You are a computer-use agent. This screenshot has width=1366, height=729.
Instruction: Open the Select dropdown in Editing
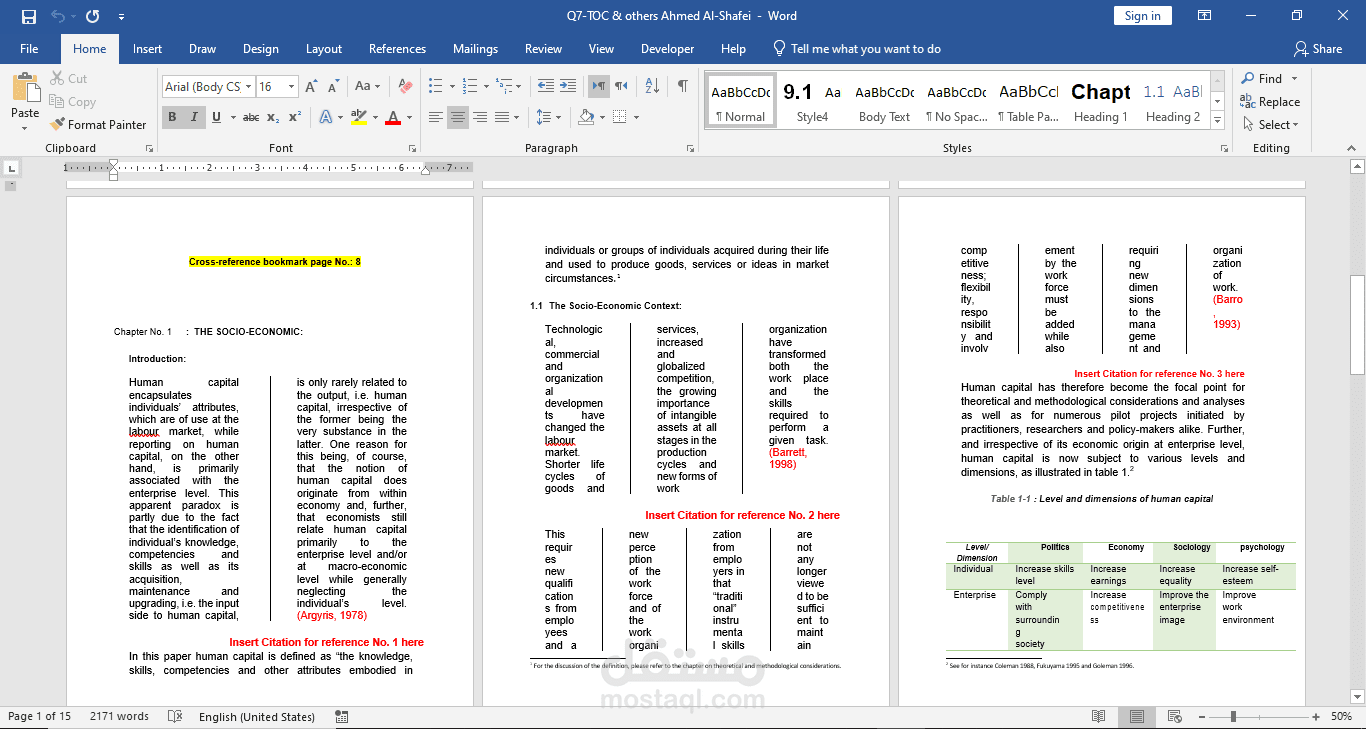pyautogui.click(x=1271, y=124)
